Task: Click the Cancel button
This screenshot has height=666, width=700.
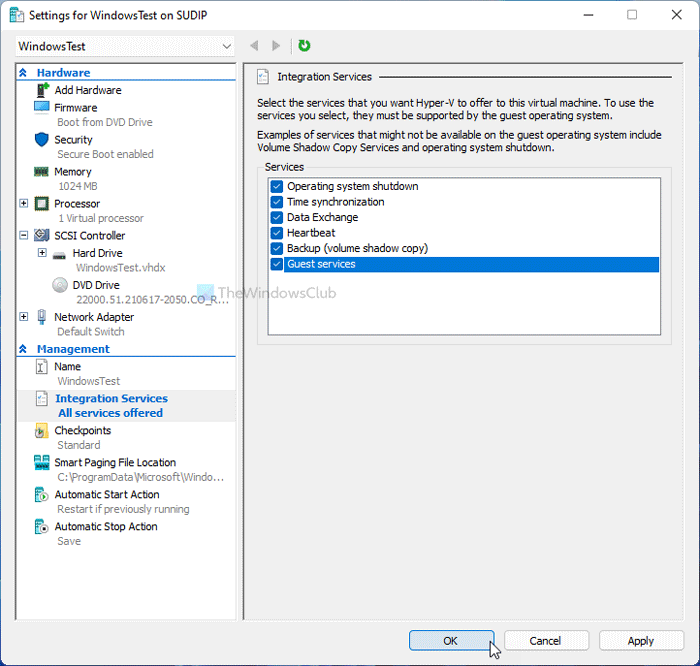Action: point(546,641)
